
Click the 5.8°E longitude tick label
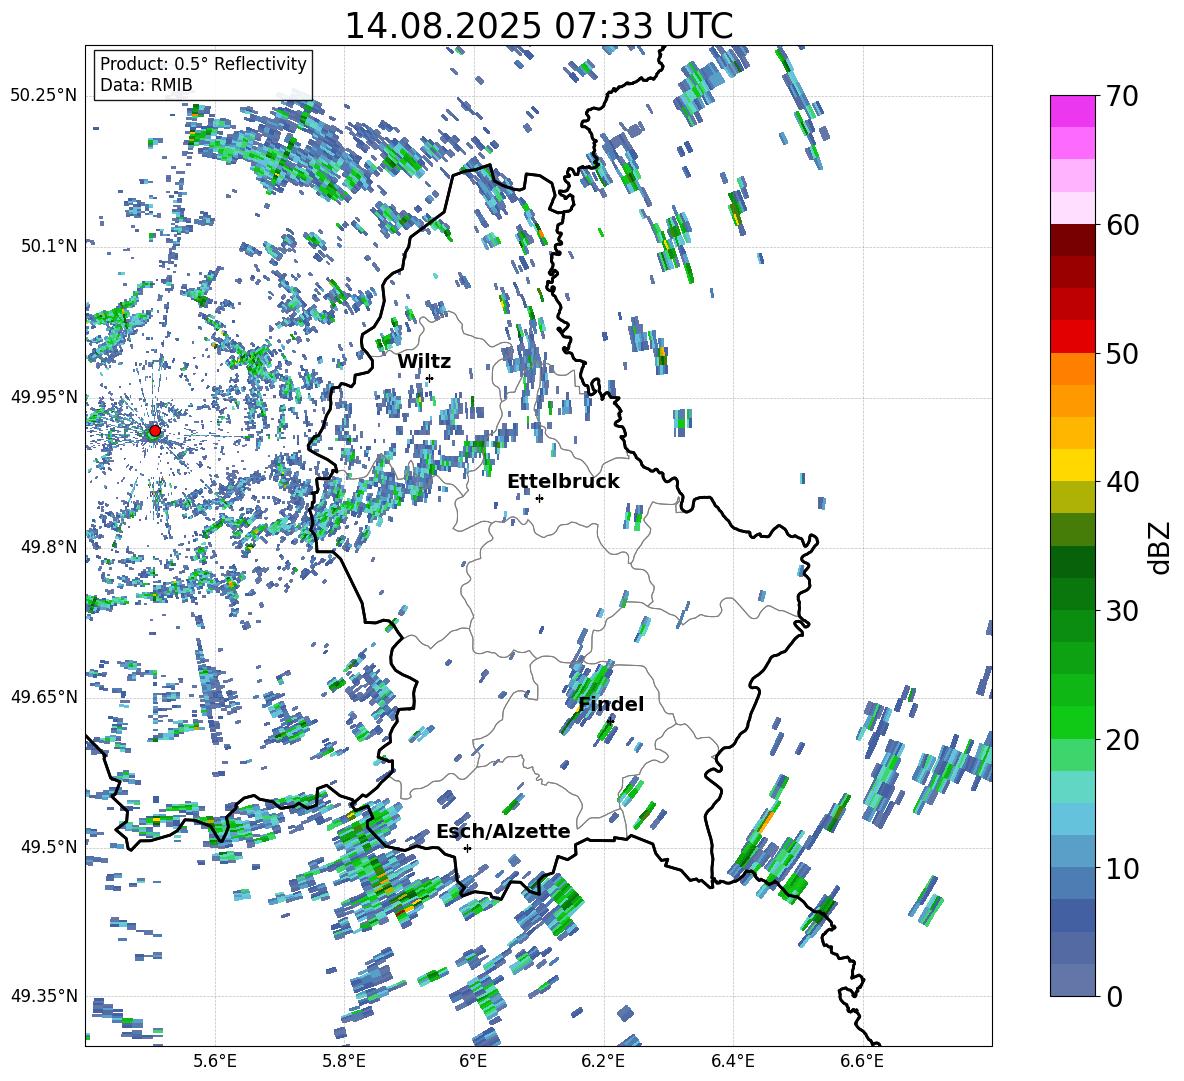[344, 1061]
